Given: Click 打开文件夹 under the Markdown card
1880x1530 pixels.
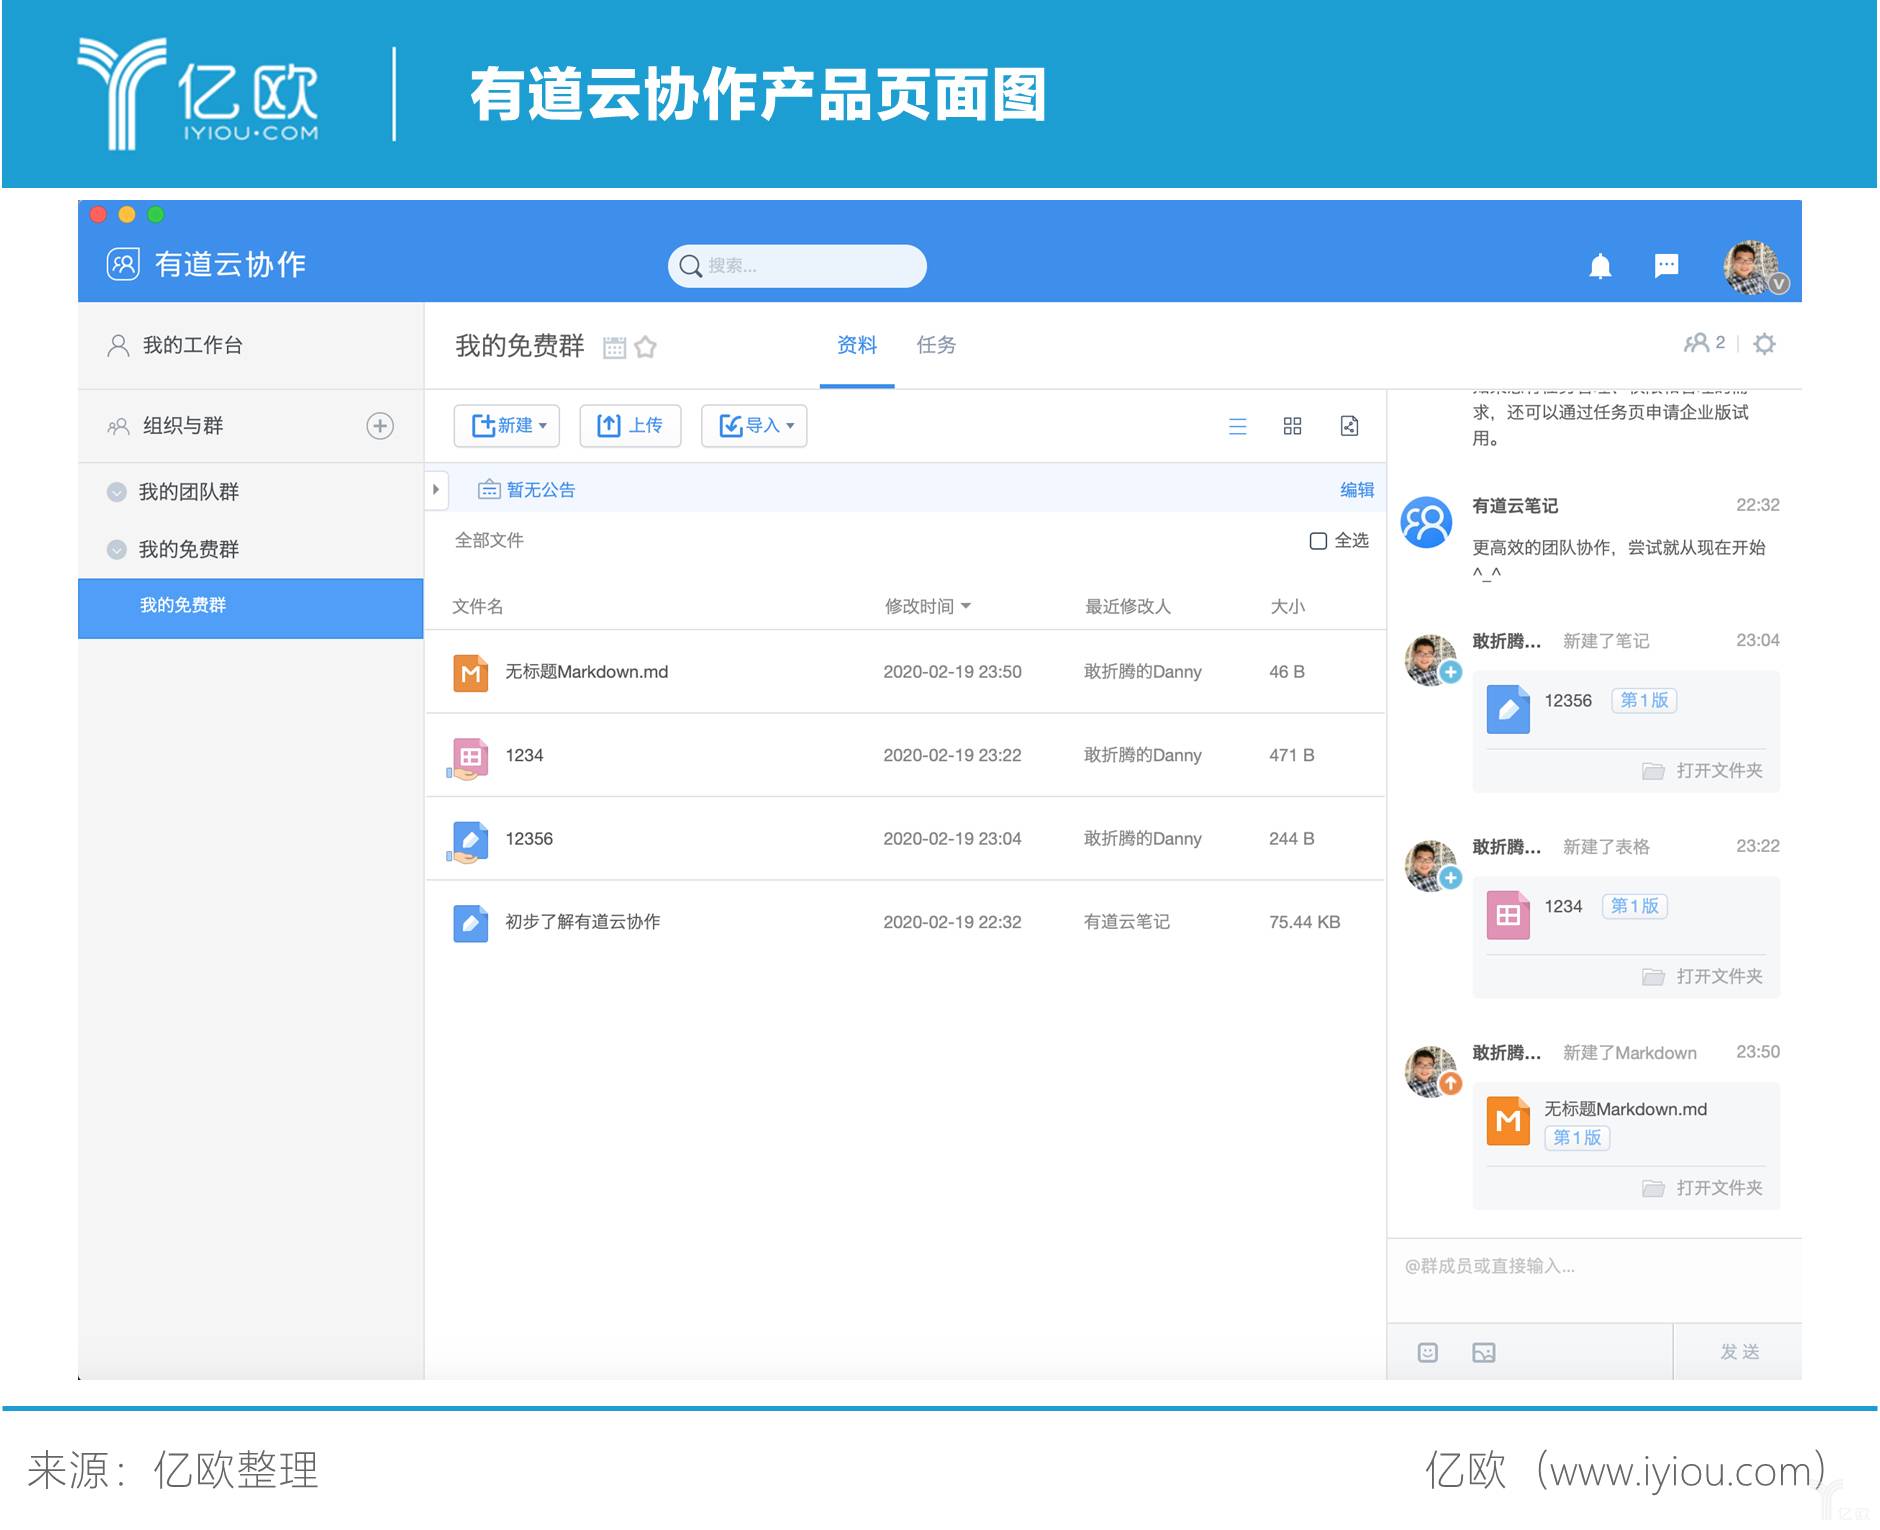Looking at the screenshot, I should coord(1703,1188).
